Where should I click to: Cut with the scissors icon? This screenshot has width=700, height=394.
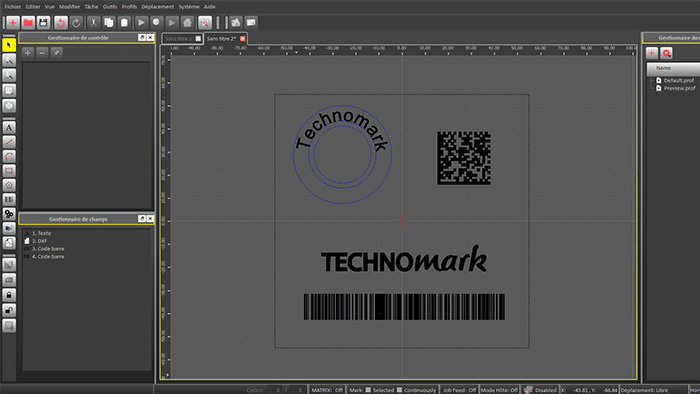(x=93, y=22)
